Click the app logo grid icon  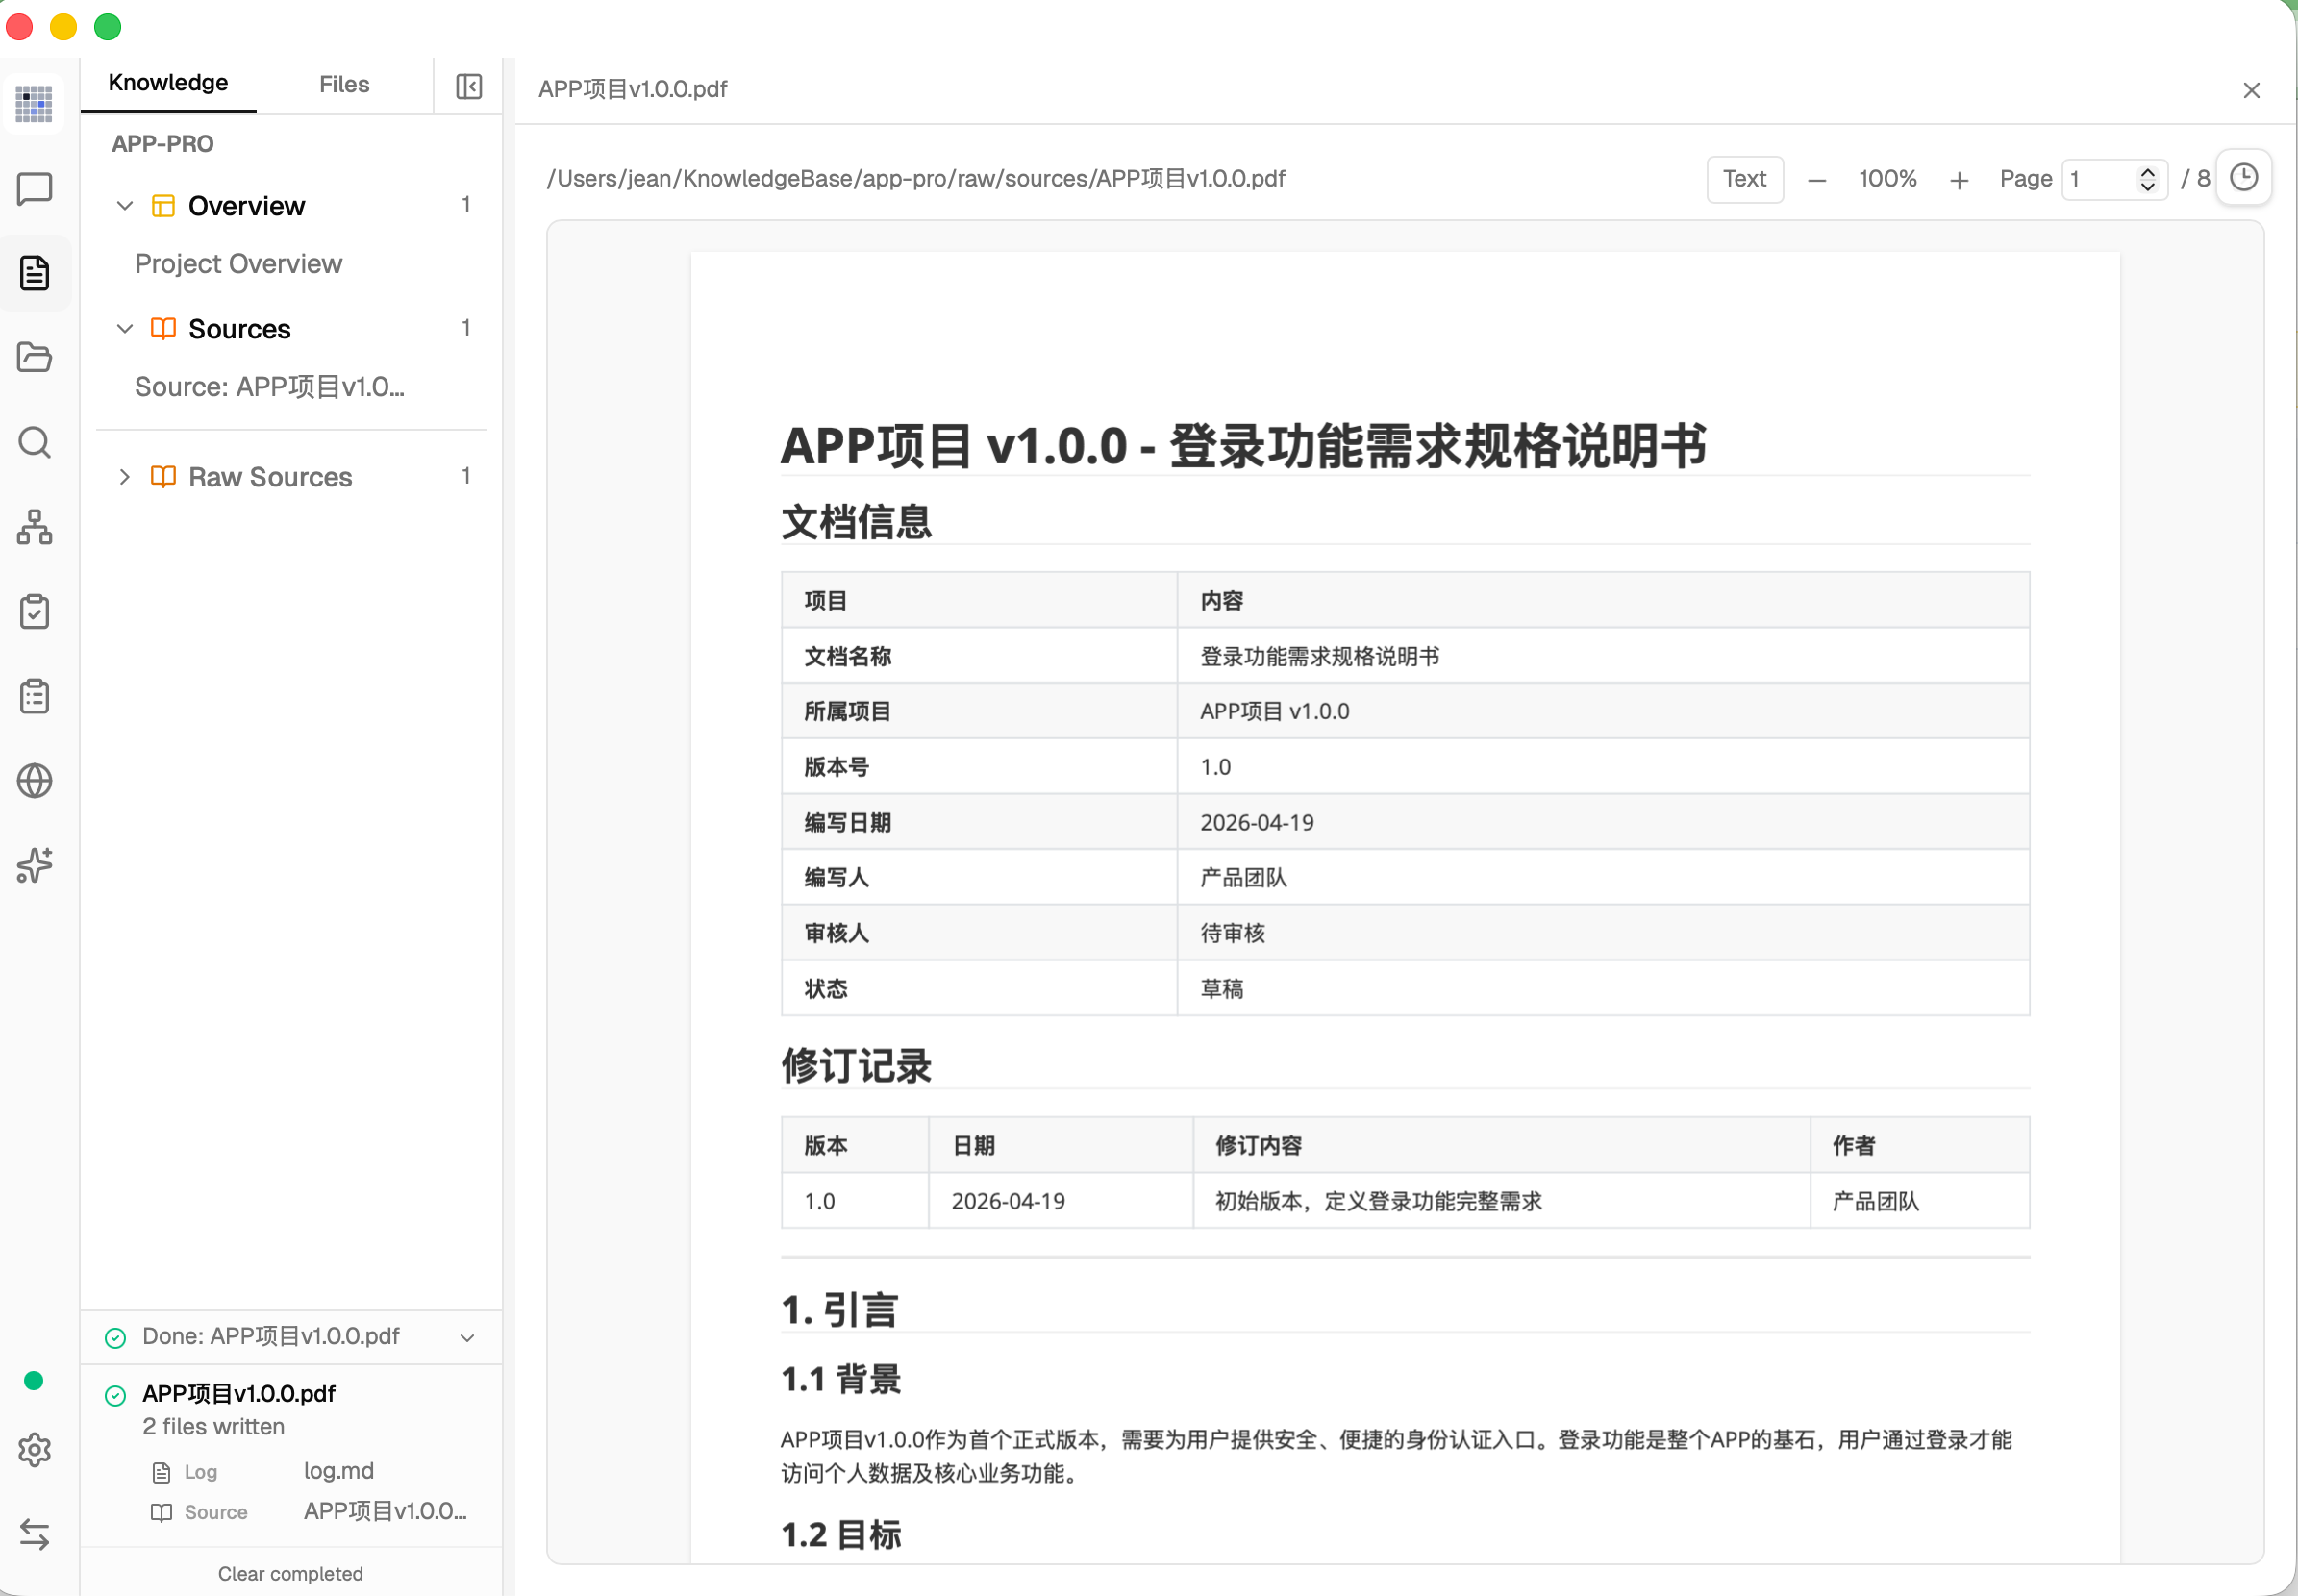[35, 103]
